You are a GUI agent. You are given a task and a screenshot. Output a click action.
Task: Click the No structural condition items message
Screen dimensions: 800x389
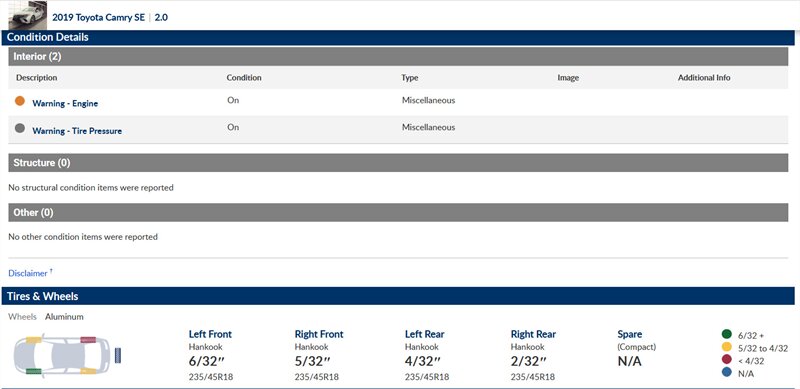coord(91,187)
